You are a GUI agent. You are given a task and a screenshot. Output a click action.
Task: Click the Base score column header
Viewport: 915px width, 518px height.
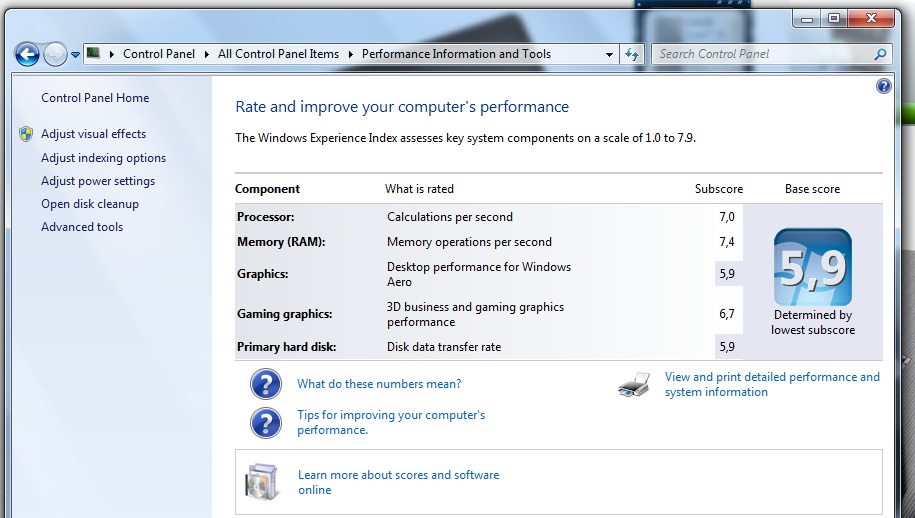(812, 189)
